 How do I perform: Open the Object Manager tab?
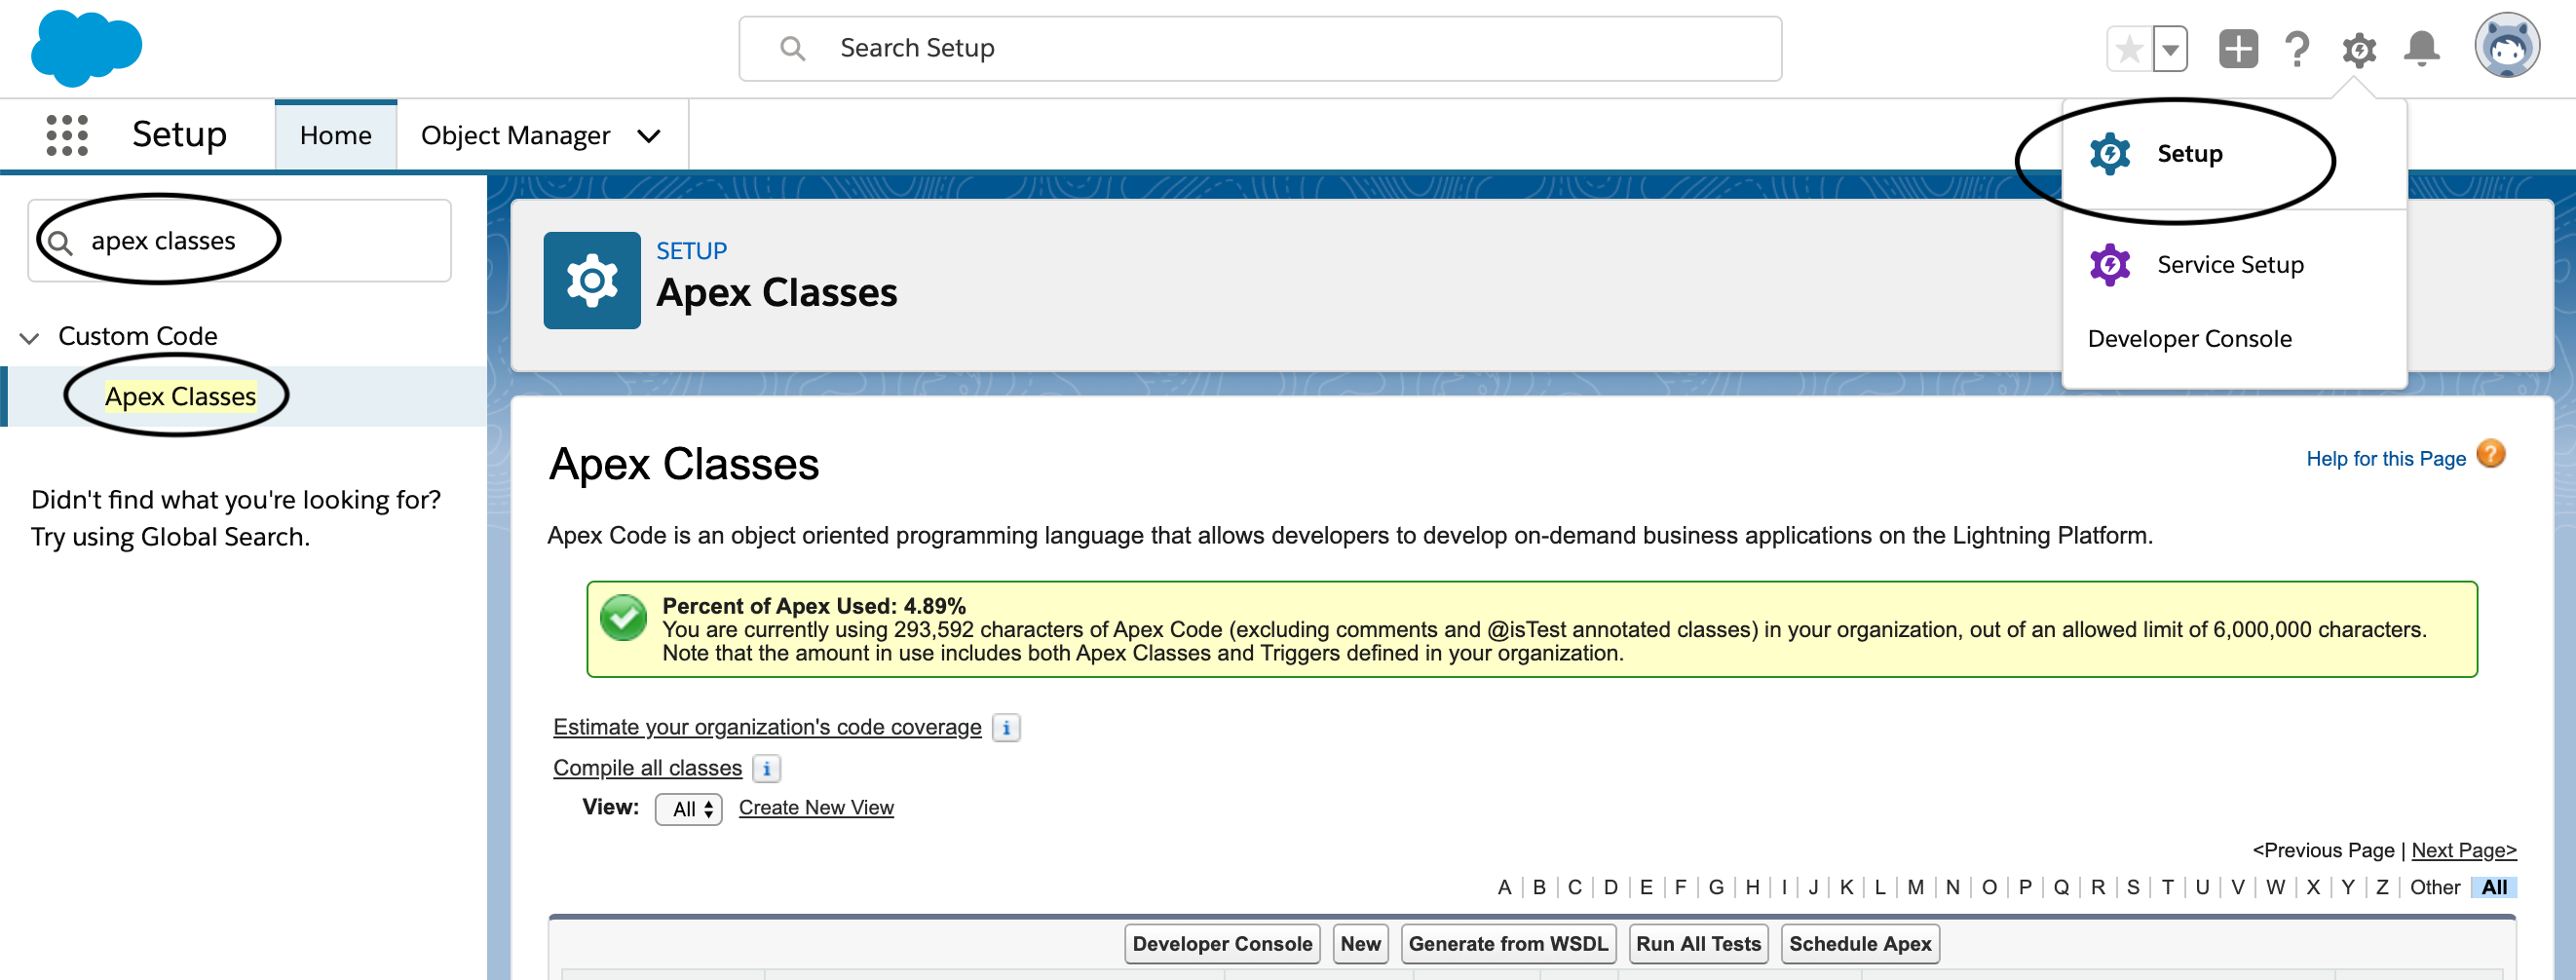coord(515,135)
